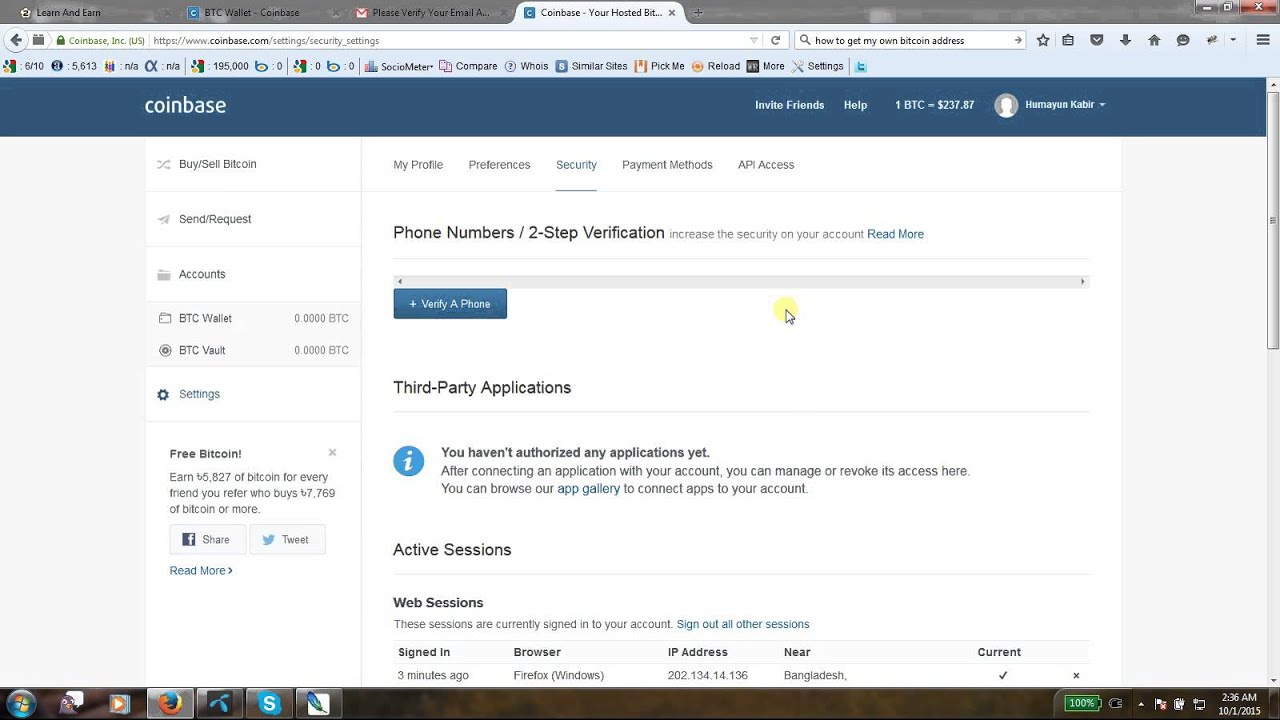Switch to Payment Methods tab
This screenshot has width=1280, height=720.
tap(667, 165)
